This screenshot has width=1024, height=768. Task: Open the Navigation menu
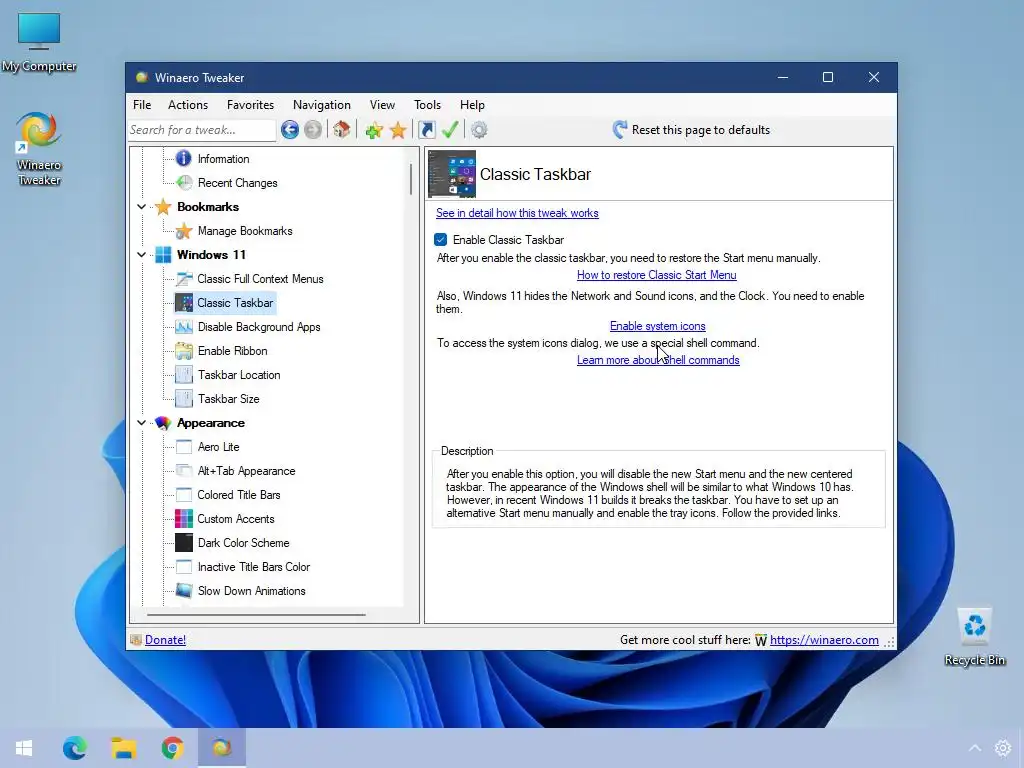click(321, 104)
